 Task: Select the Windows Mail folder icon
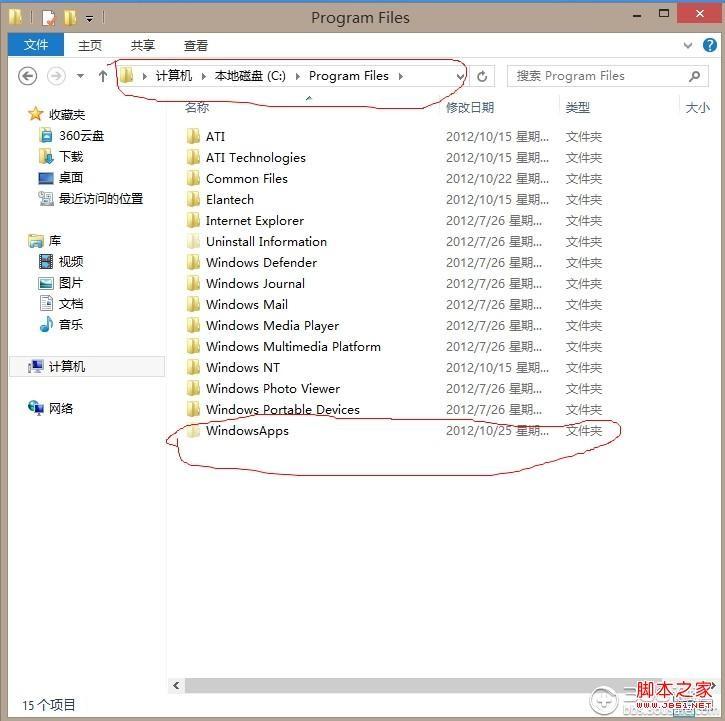[x=193, y=304]
